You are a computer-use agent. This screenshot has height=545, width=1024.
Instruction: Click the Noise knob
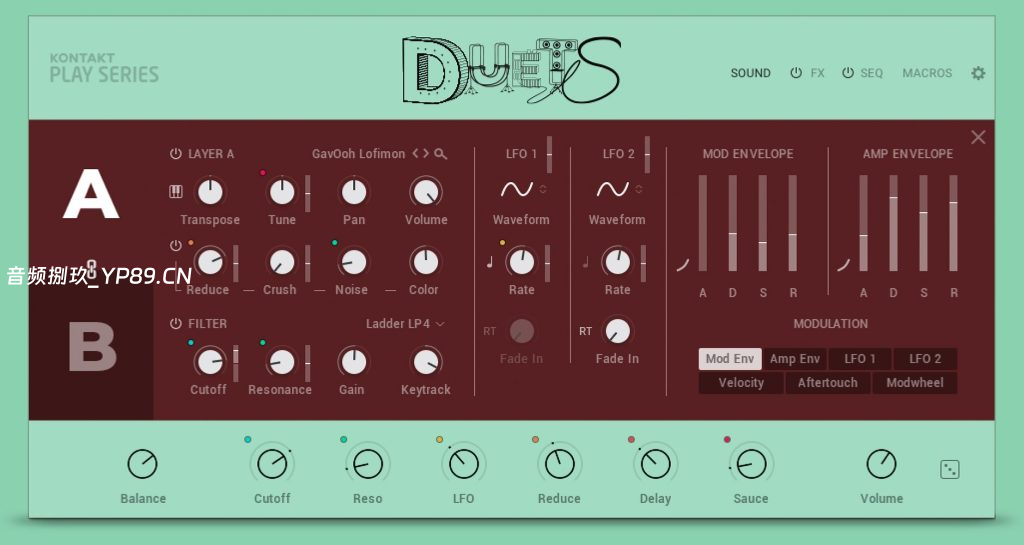(x=354, y=262)
